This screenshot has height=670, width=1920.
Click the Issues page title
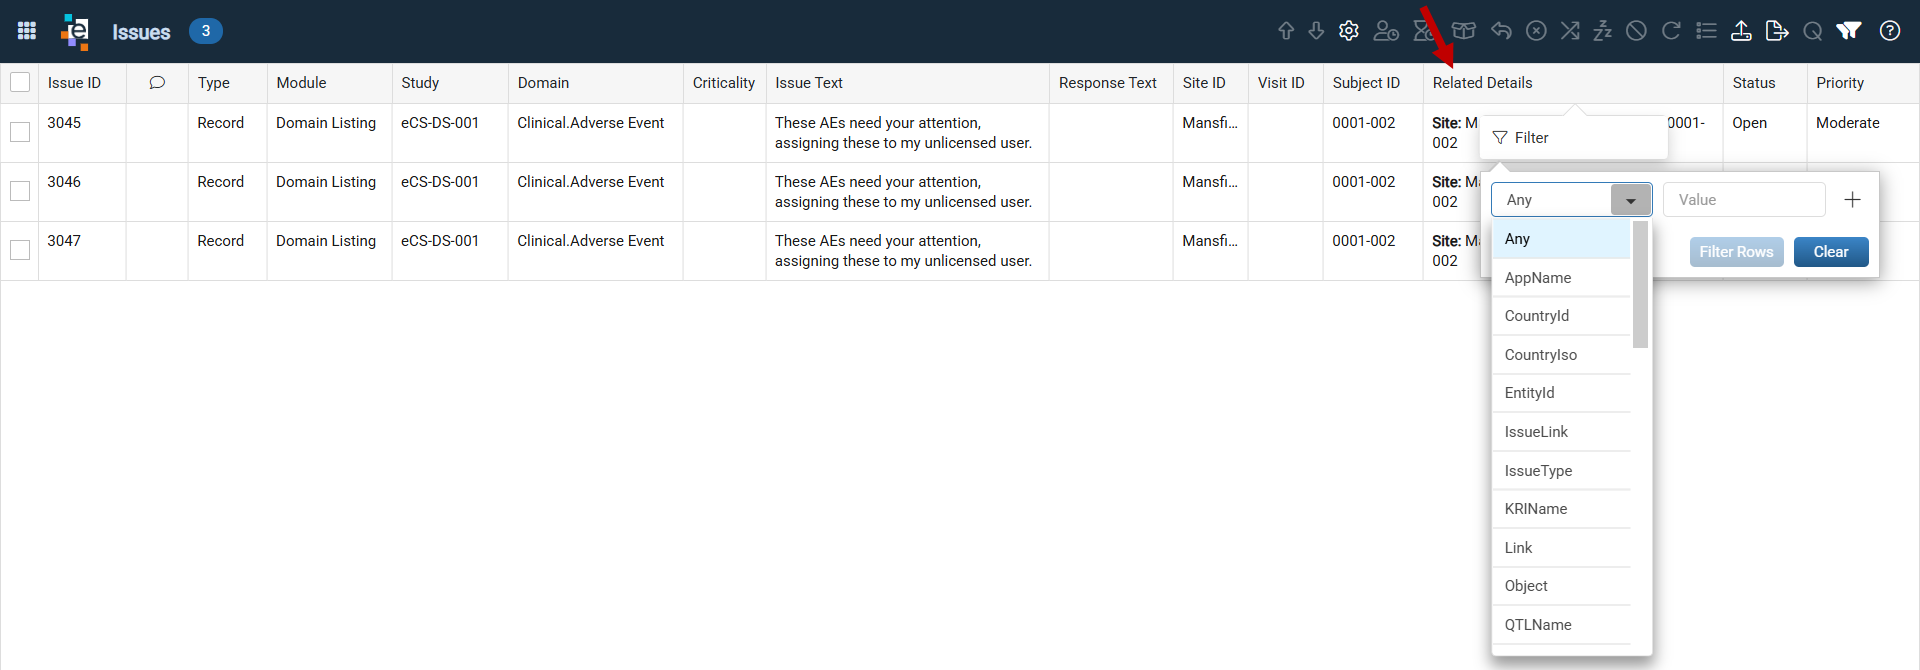coord(141,32)
